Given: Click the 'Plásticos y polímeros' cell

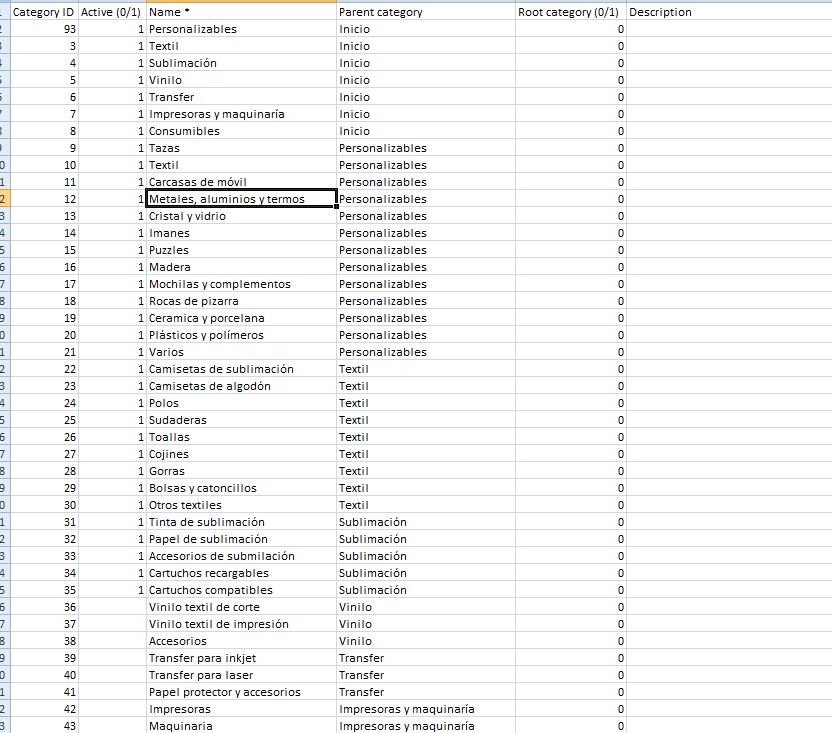Looking at the screenshot, I should click(x=241, y=334).
